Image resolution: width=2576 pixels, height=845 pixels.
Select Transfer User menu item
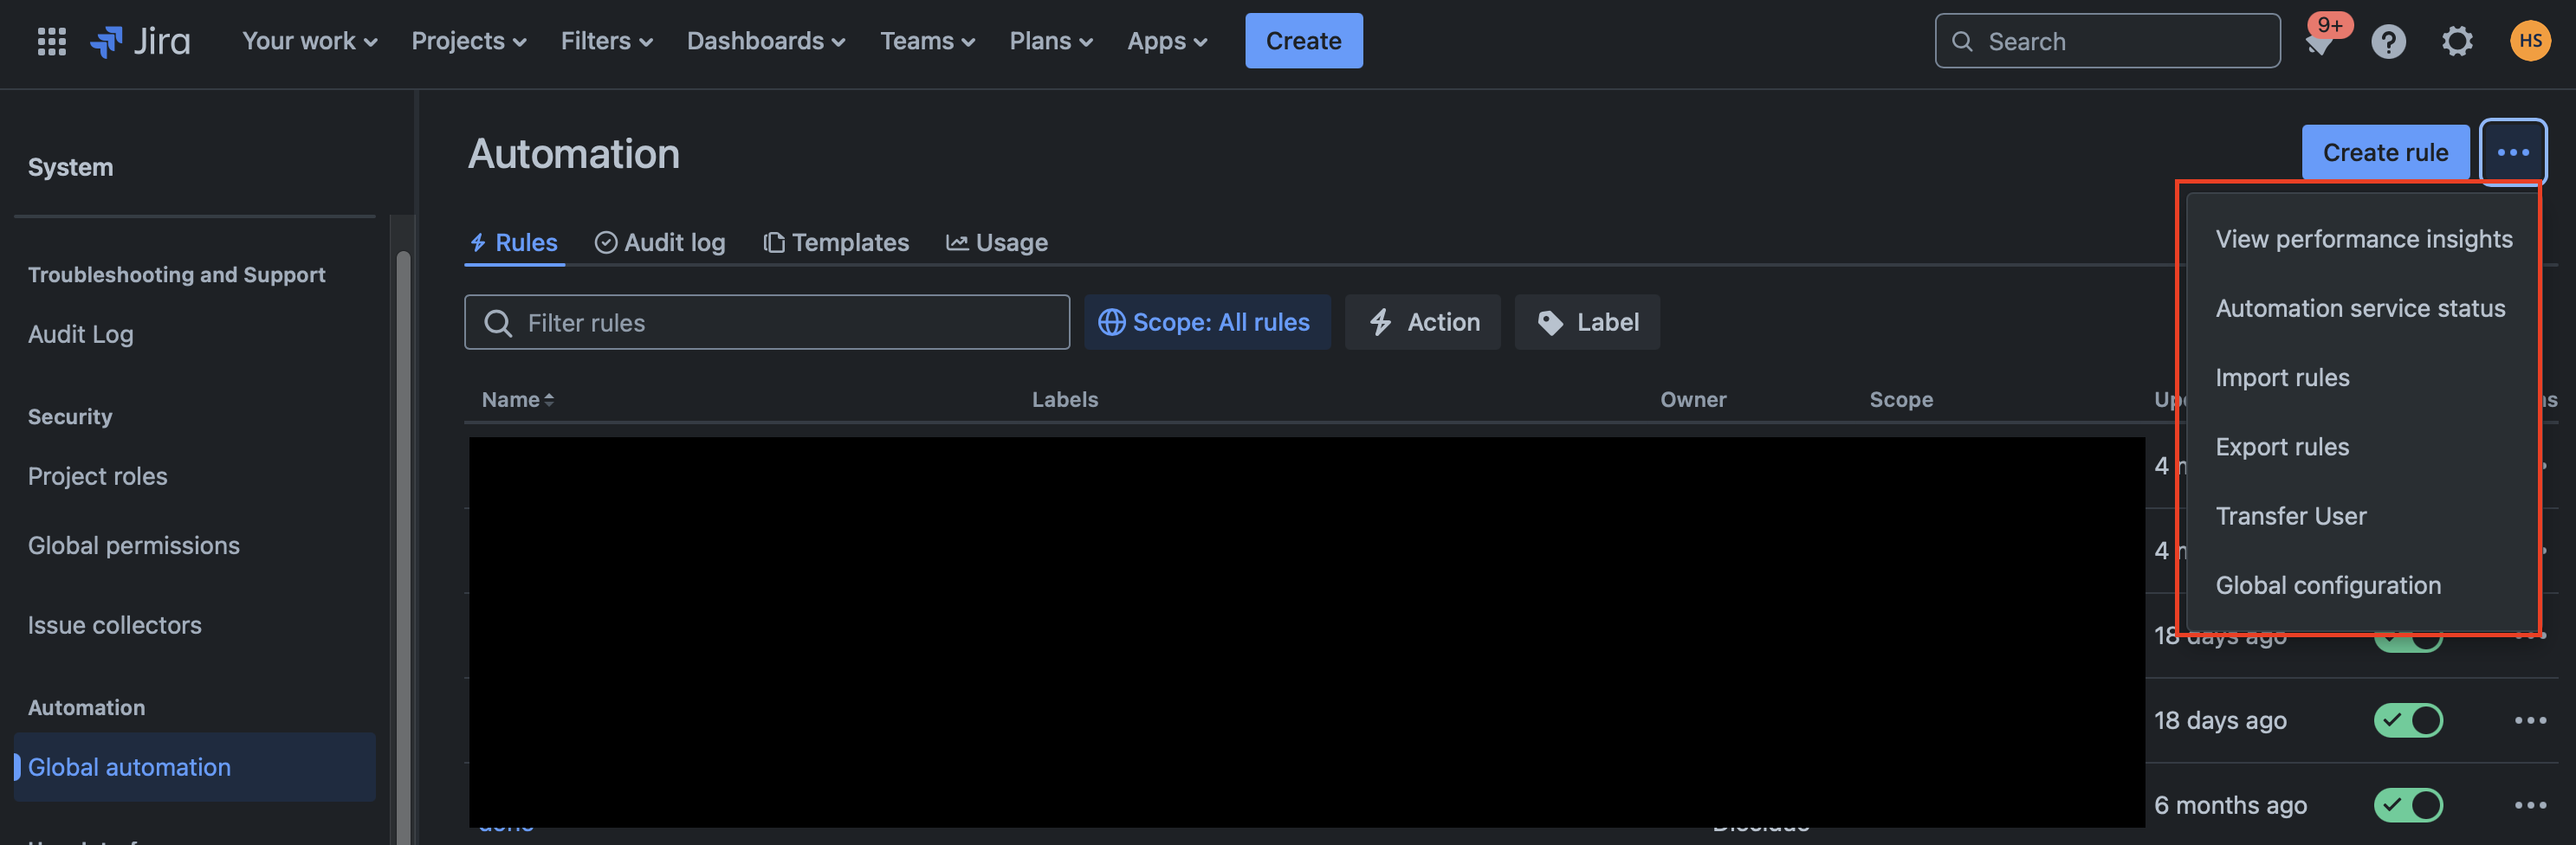click(x=2362, y=516)
